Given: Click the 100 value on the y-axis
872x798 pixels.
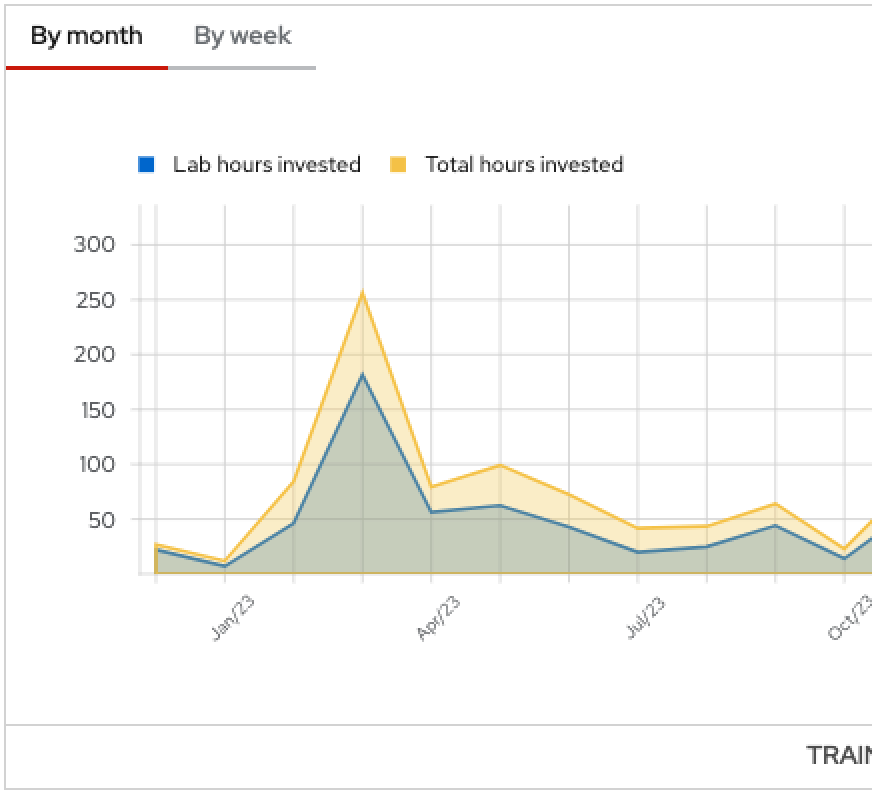Looking at the screenshot, I should click(95, 465).
